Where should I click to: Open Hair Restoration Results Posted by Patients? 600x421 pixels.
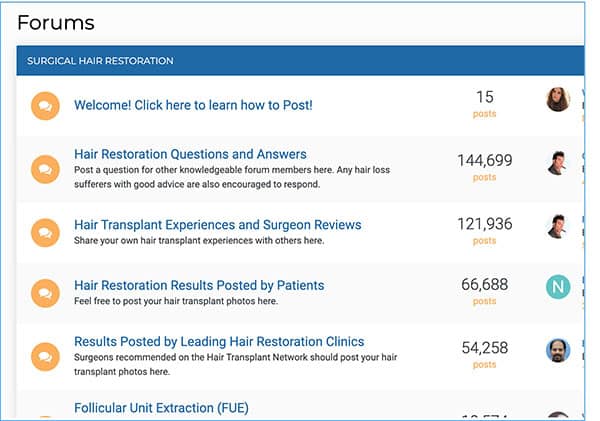pos(199,286)
